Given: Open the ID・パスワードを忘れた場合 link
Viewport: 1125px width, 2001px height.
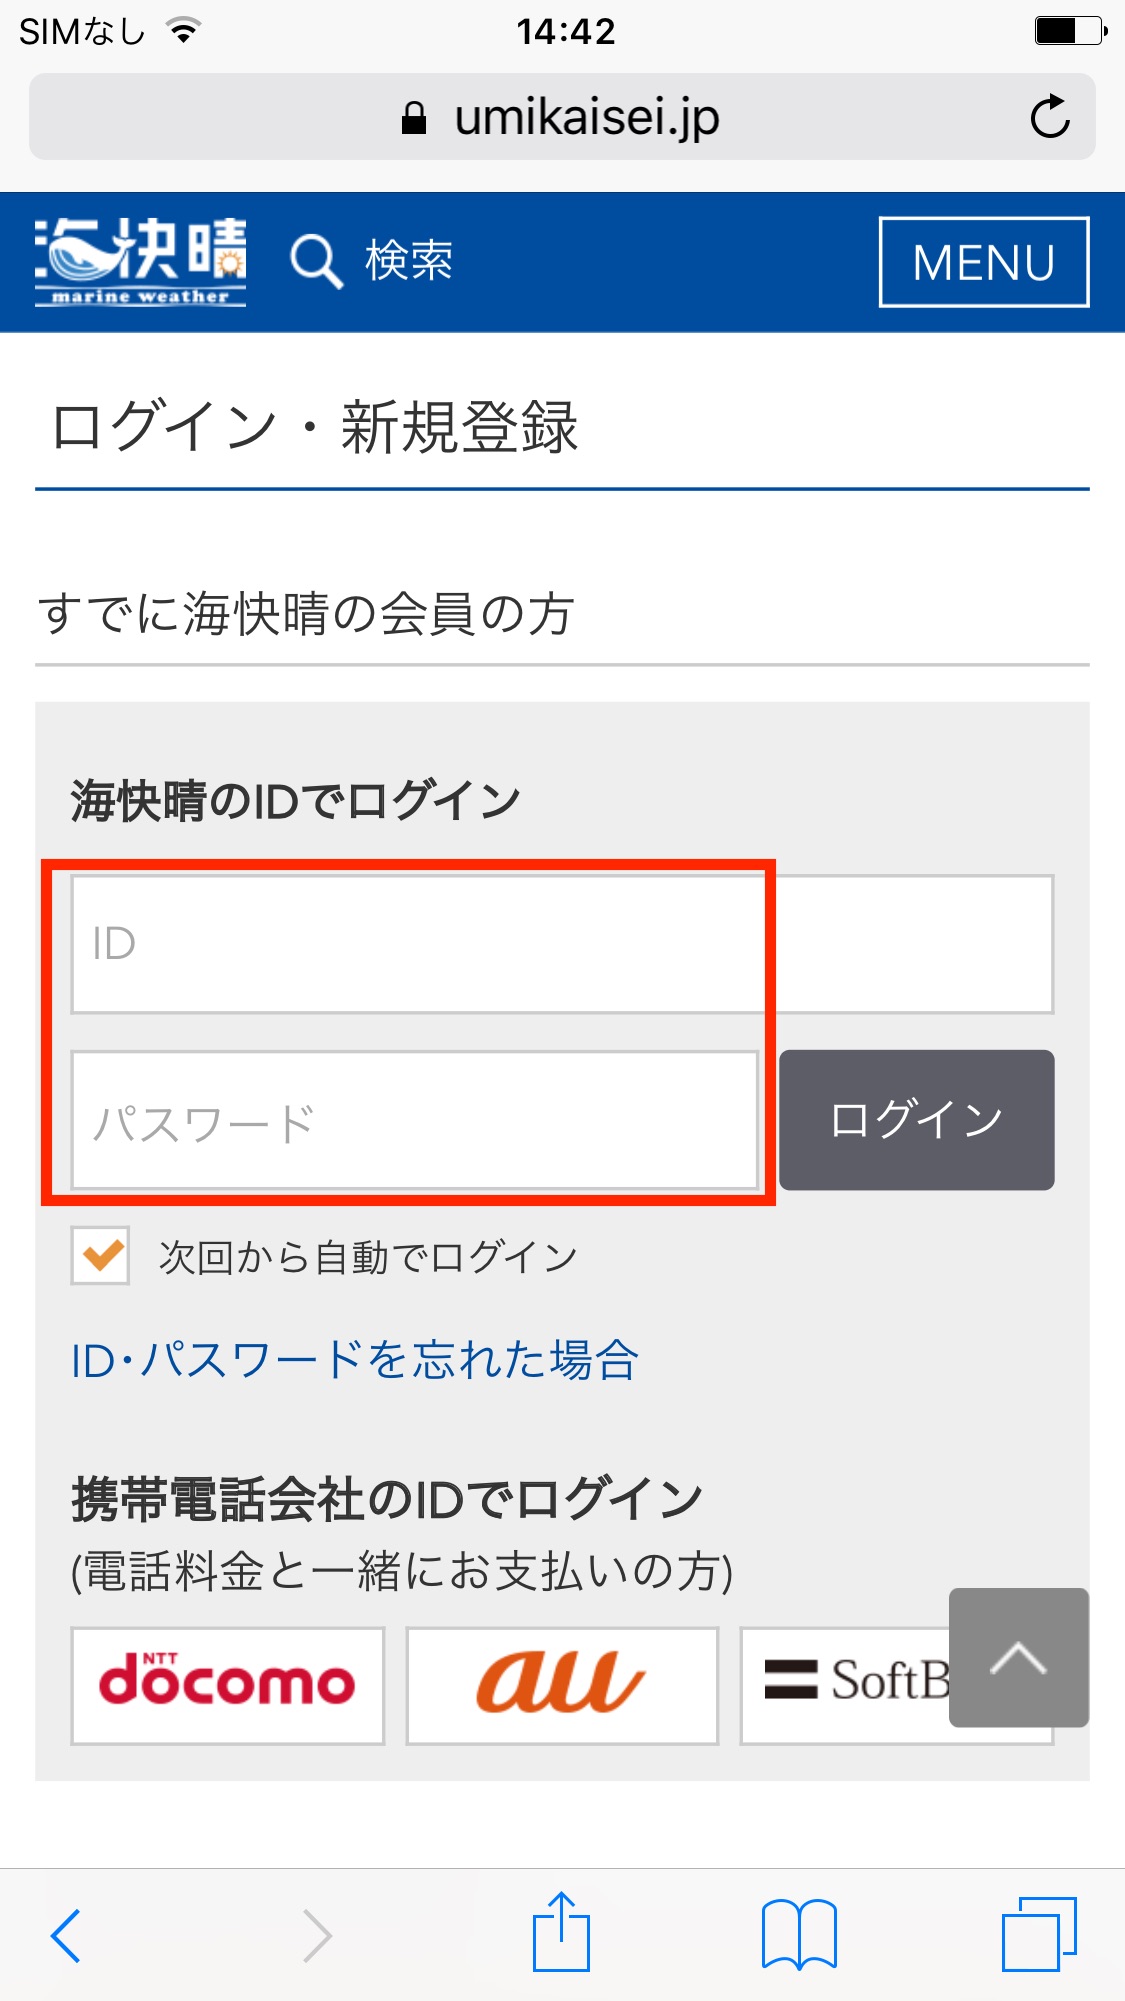Looking at the screenshot, I should pos(355,1360).
